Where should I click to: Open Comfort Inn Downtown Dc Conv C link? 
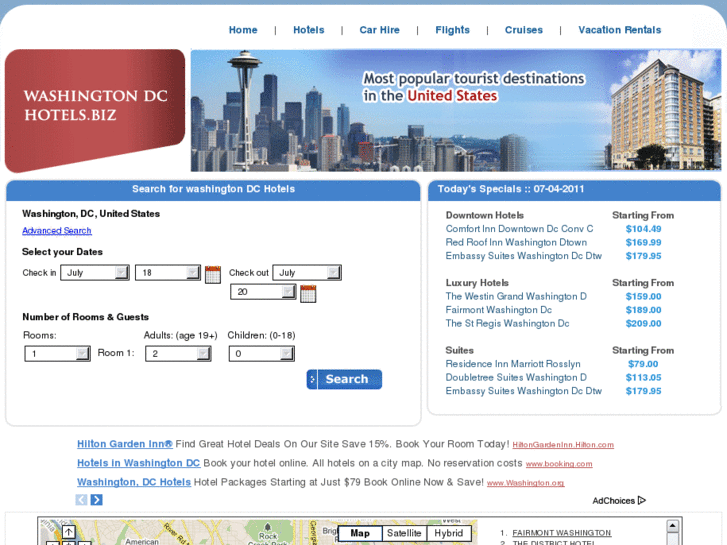click(519, 229)
